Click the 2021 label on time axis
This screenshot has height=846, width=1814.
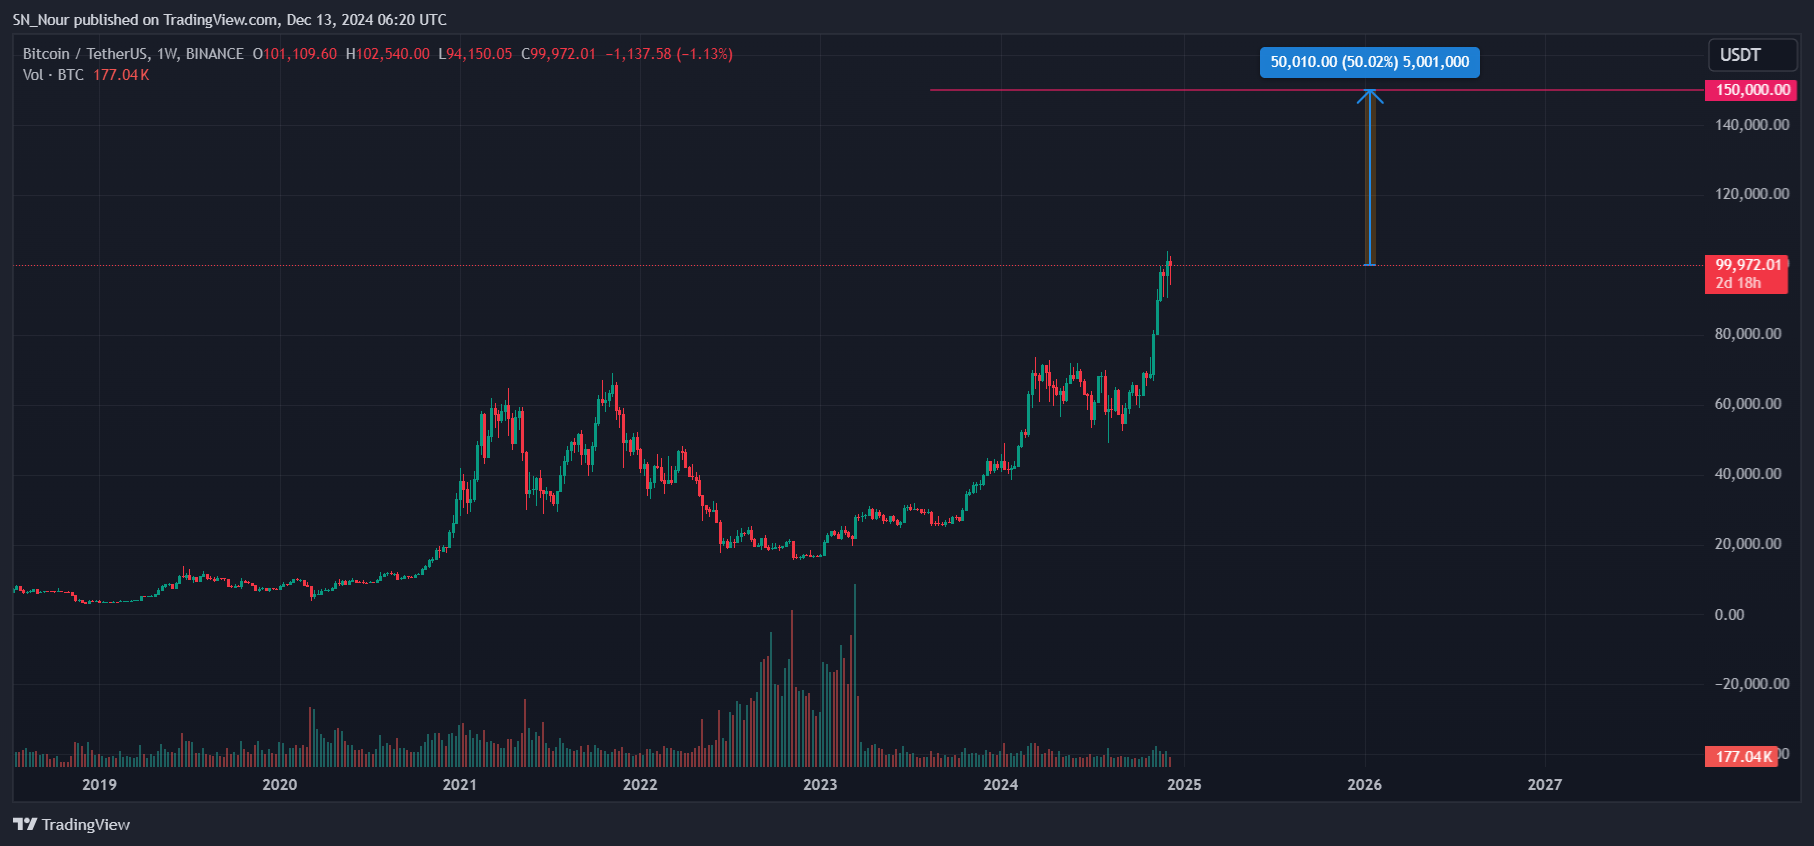point(460,784)
